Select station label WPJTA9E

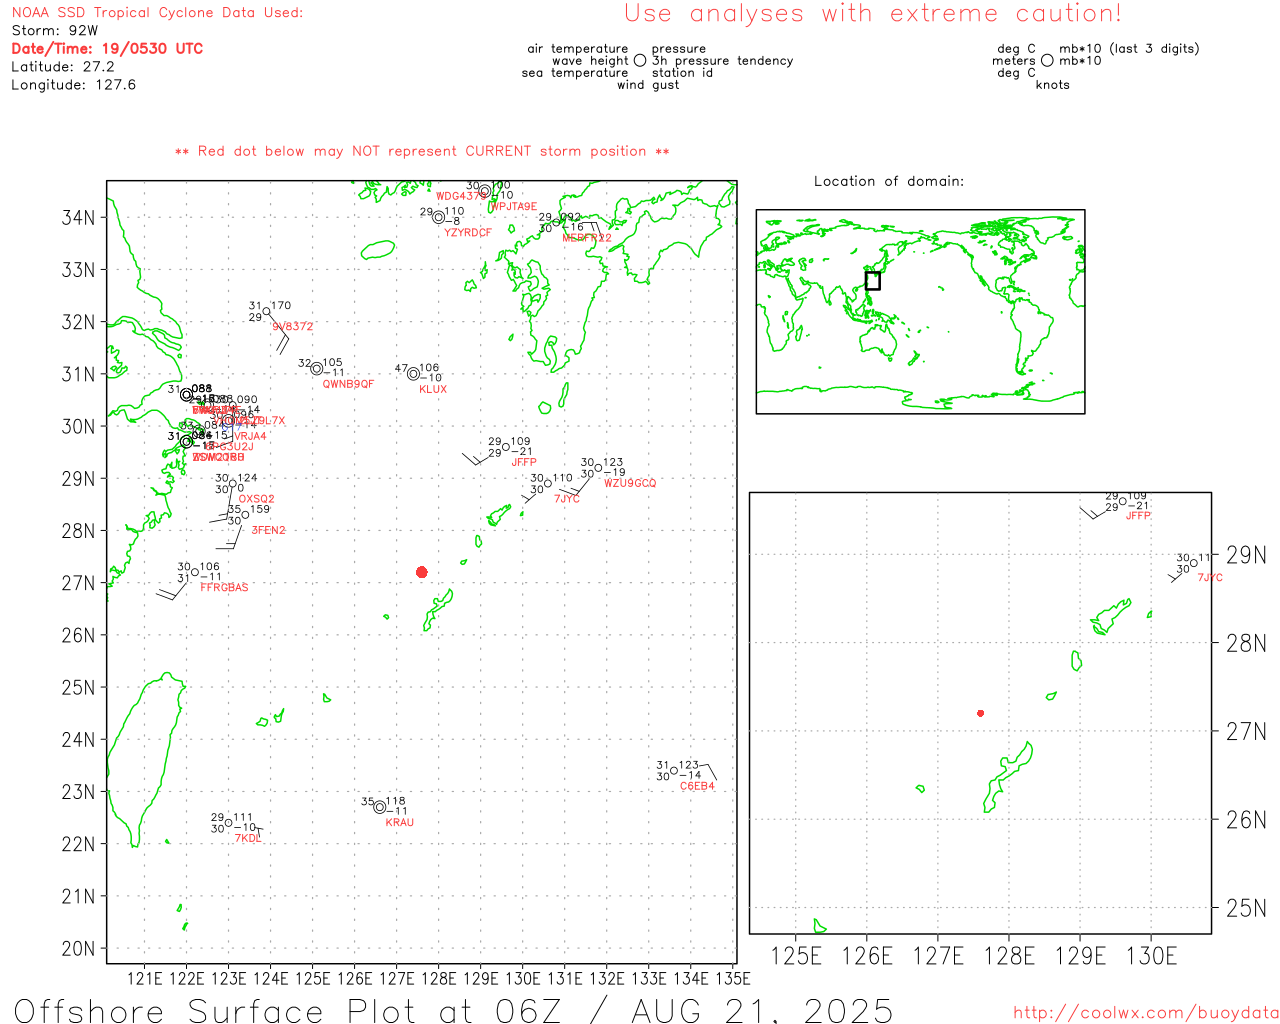tap(514, 207)
